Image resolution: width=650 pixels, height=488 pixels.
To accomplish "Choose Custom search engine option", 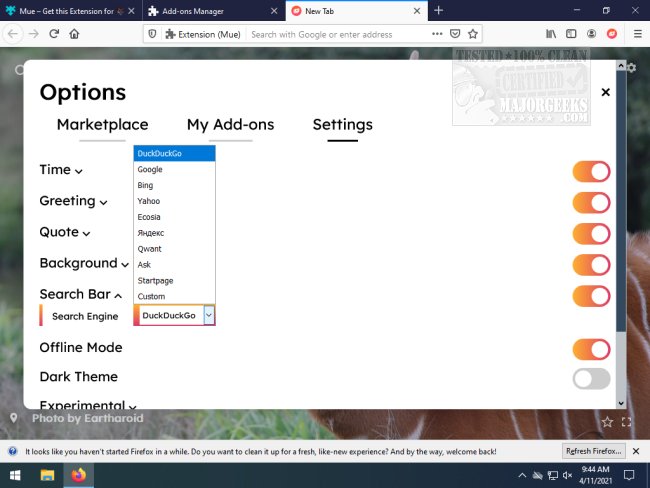I will point(174,296).
